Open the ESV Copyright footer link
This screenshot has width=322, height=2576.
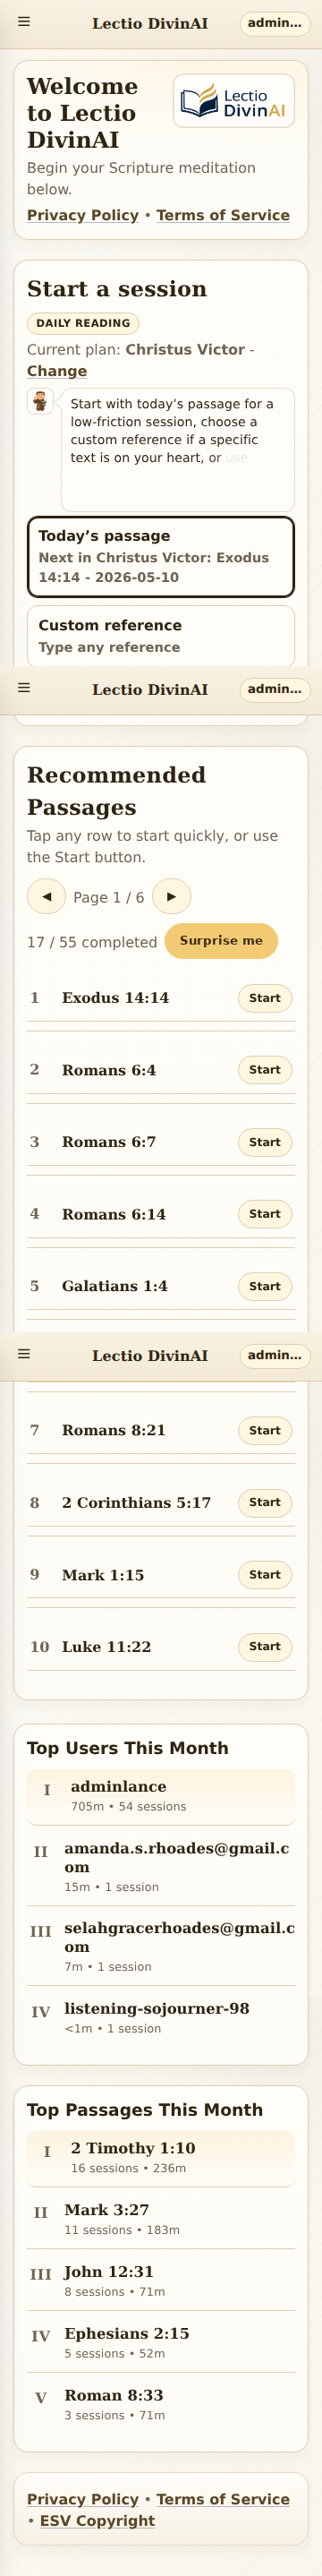(97, 2520)
